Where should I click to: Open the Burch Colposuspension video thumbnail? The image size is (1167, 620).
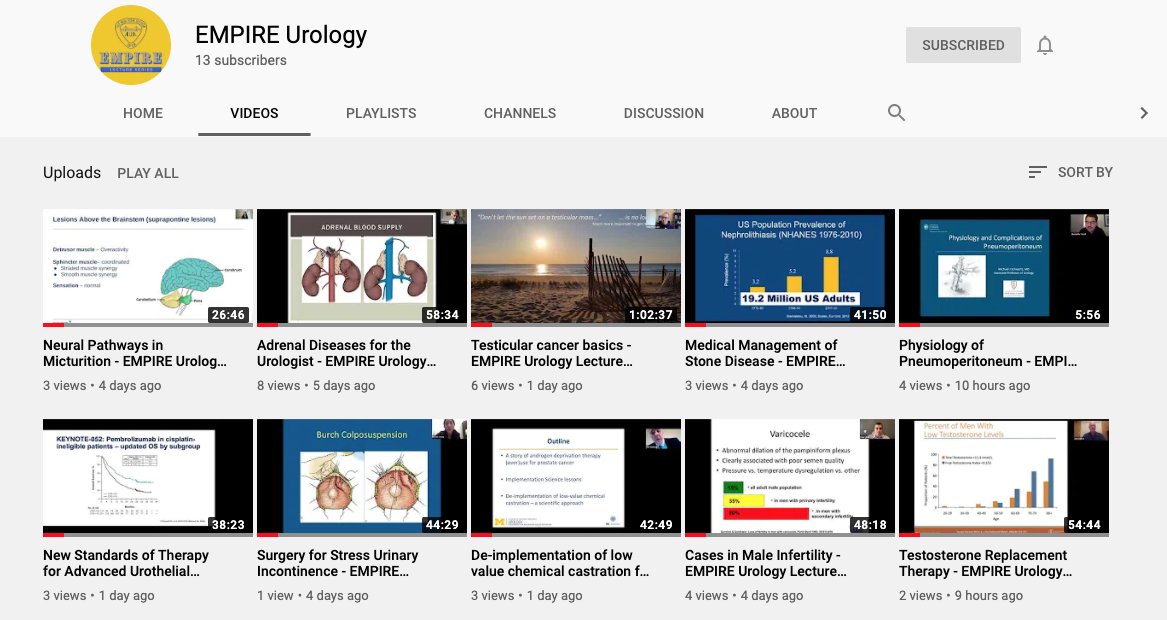point(362,478)
